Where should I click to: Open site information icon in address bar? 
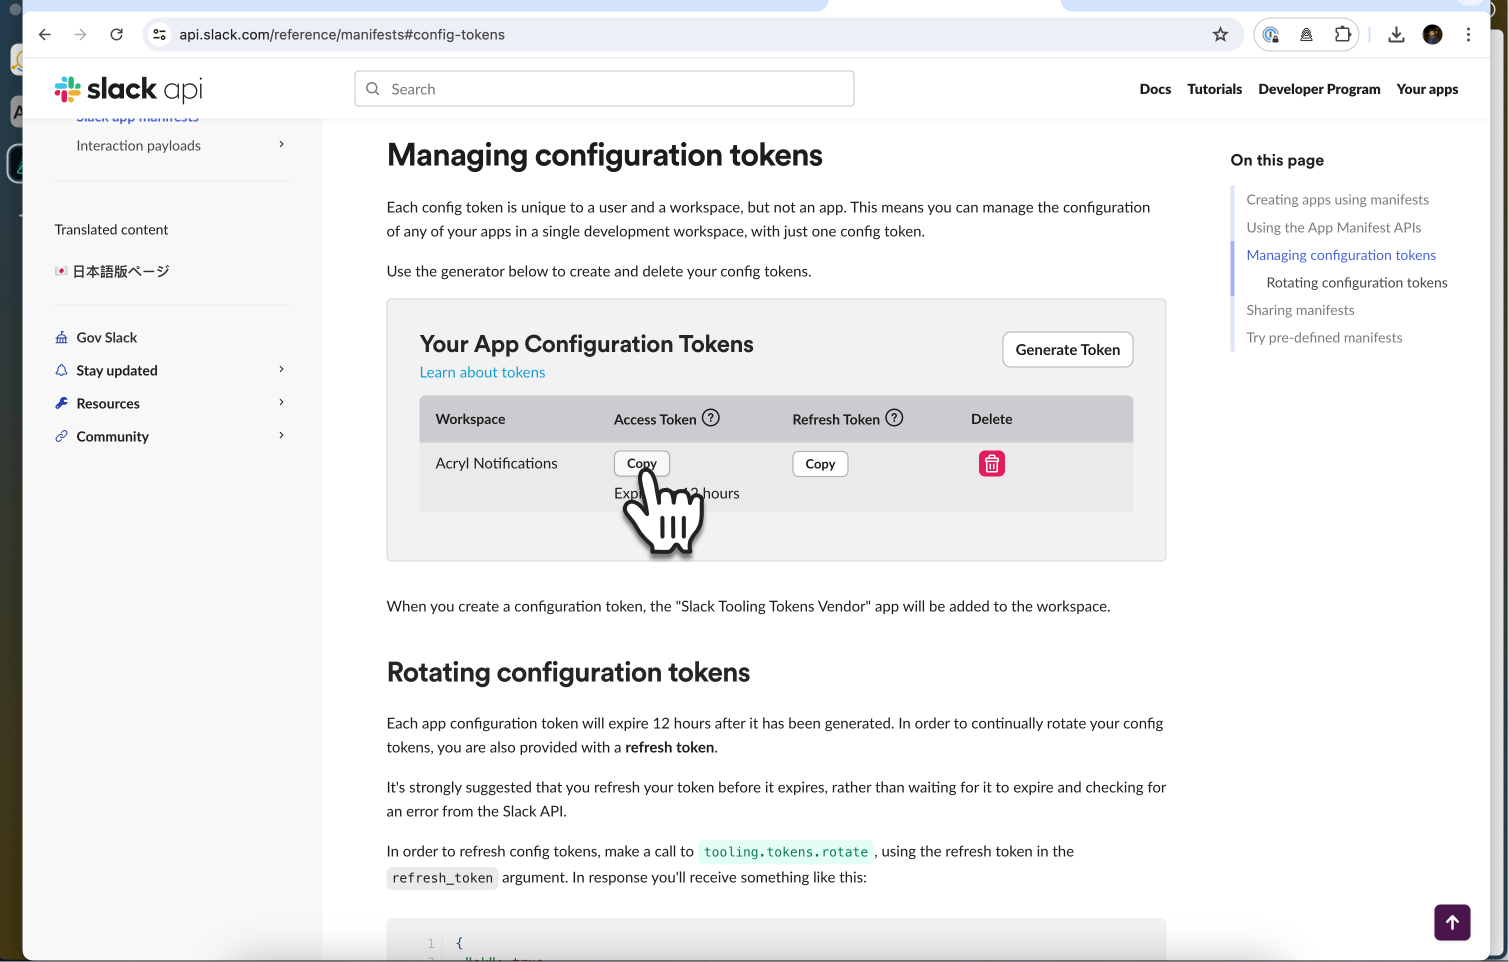pyautogui.click(x=159, y=34)
